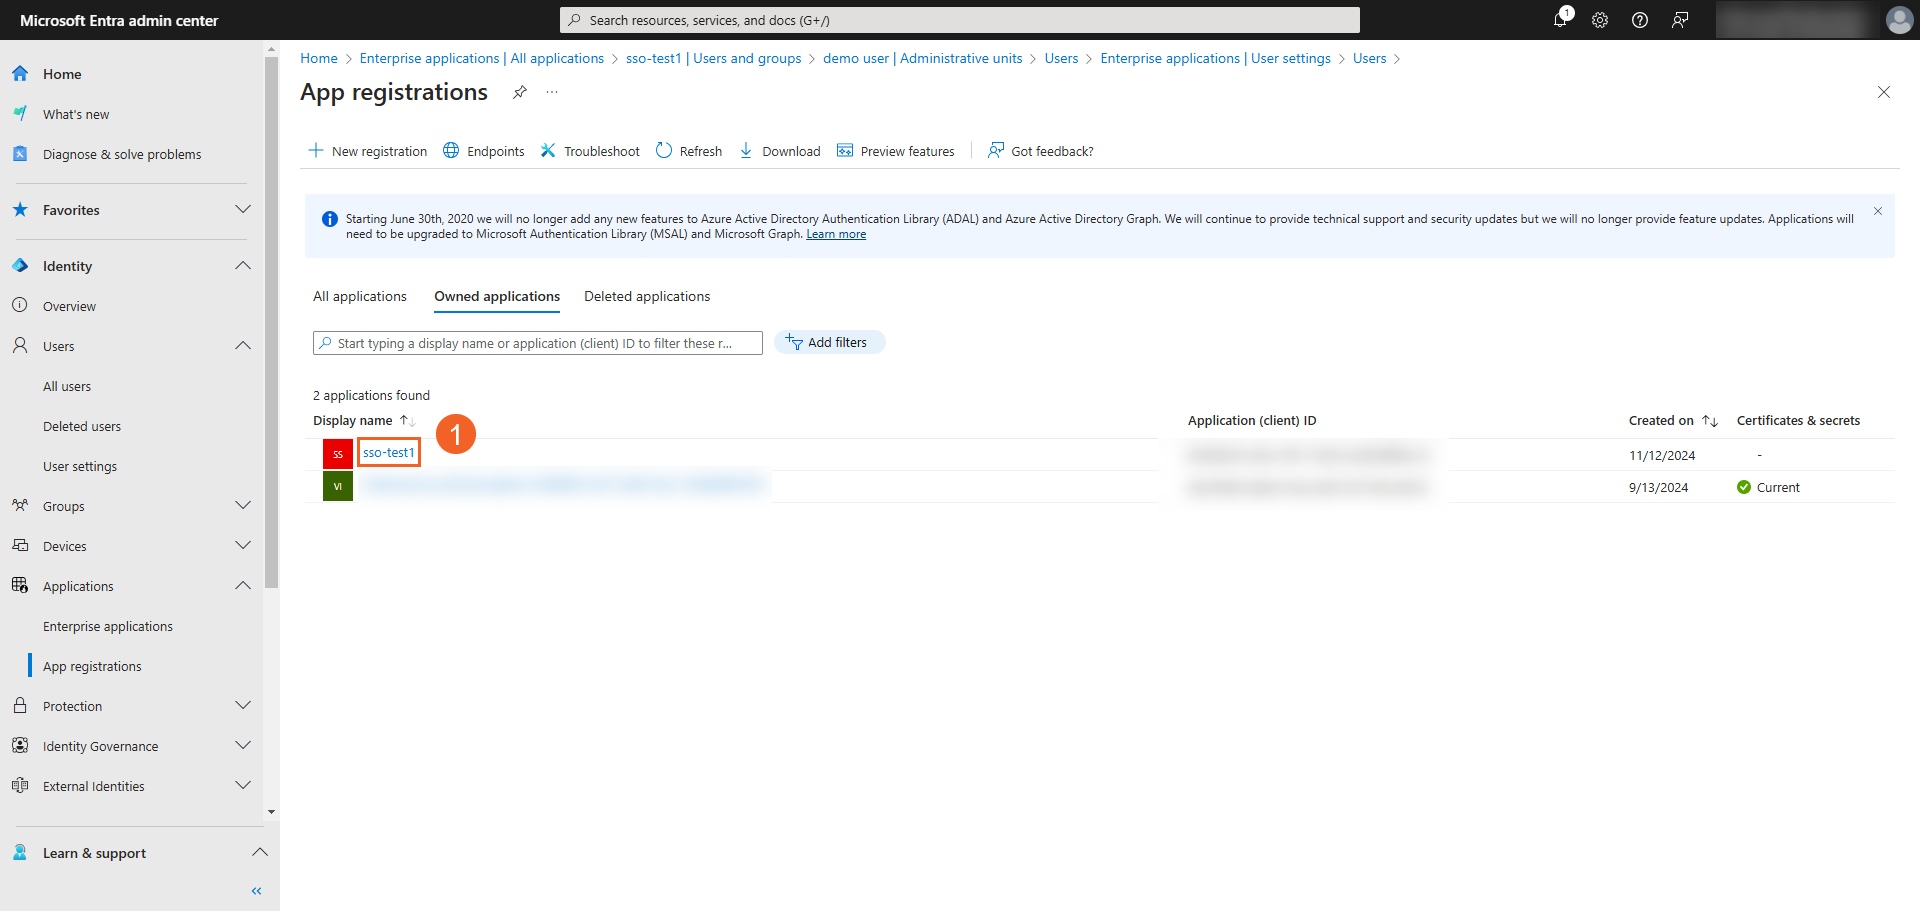Image resolution: width=1920 pixels, height=911 pixels.
Task: Click the feedback icon in top bar
Action: [x=1680, y=20]
